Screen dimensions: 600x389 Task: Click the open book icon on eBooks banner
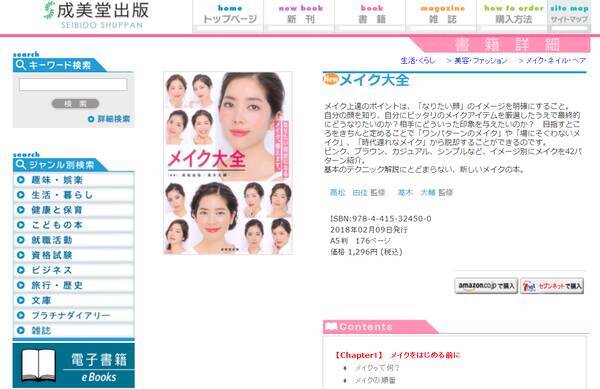(38, 365)
